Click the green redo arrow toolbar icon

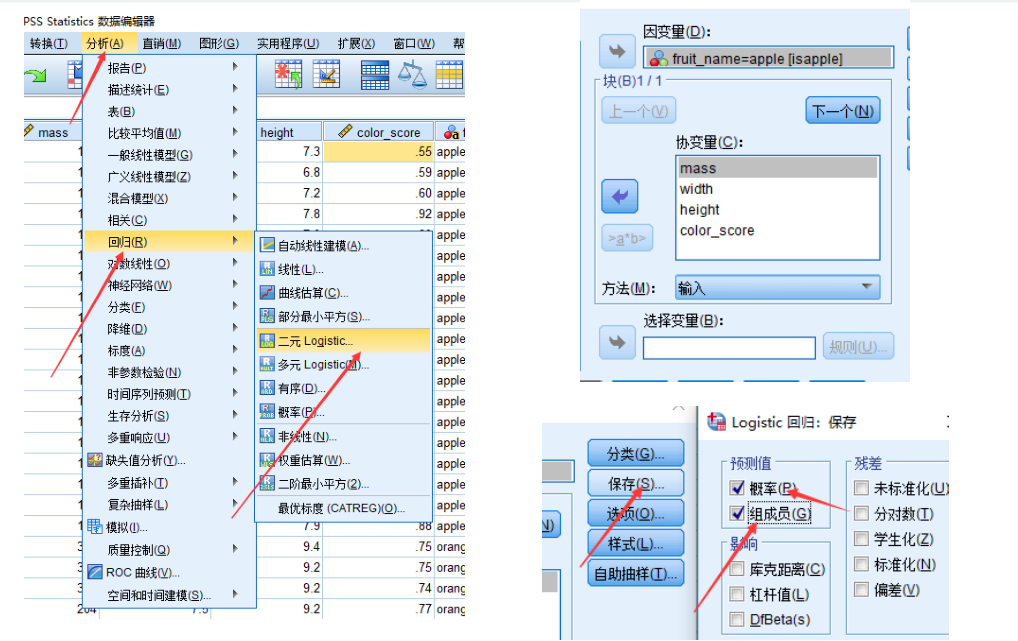[33, 75]
